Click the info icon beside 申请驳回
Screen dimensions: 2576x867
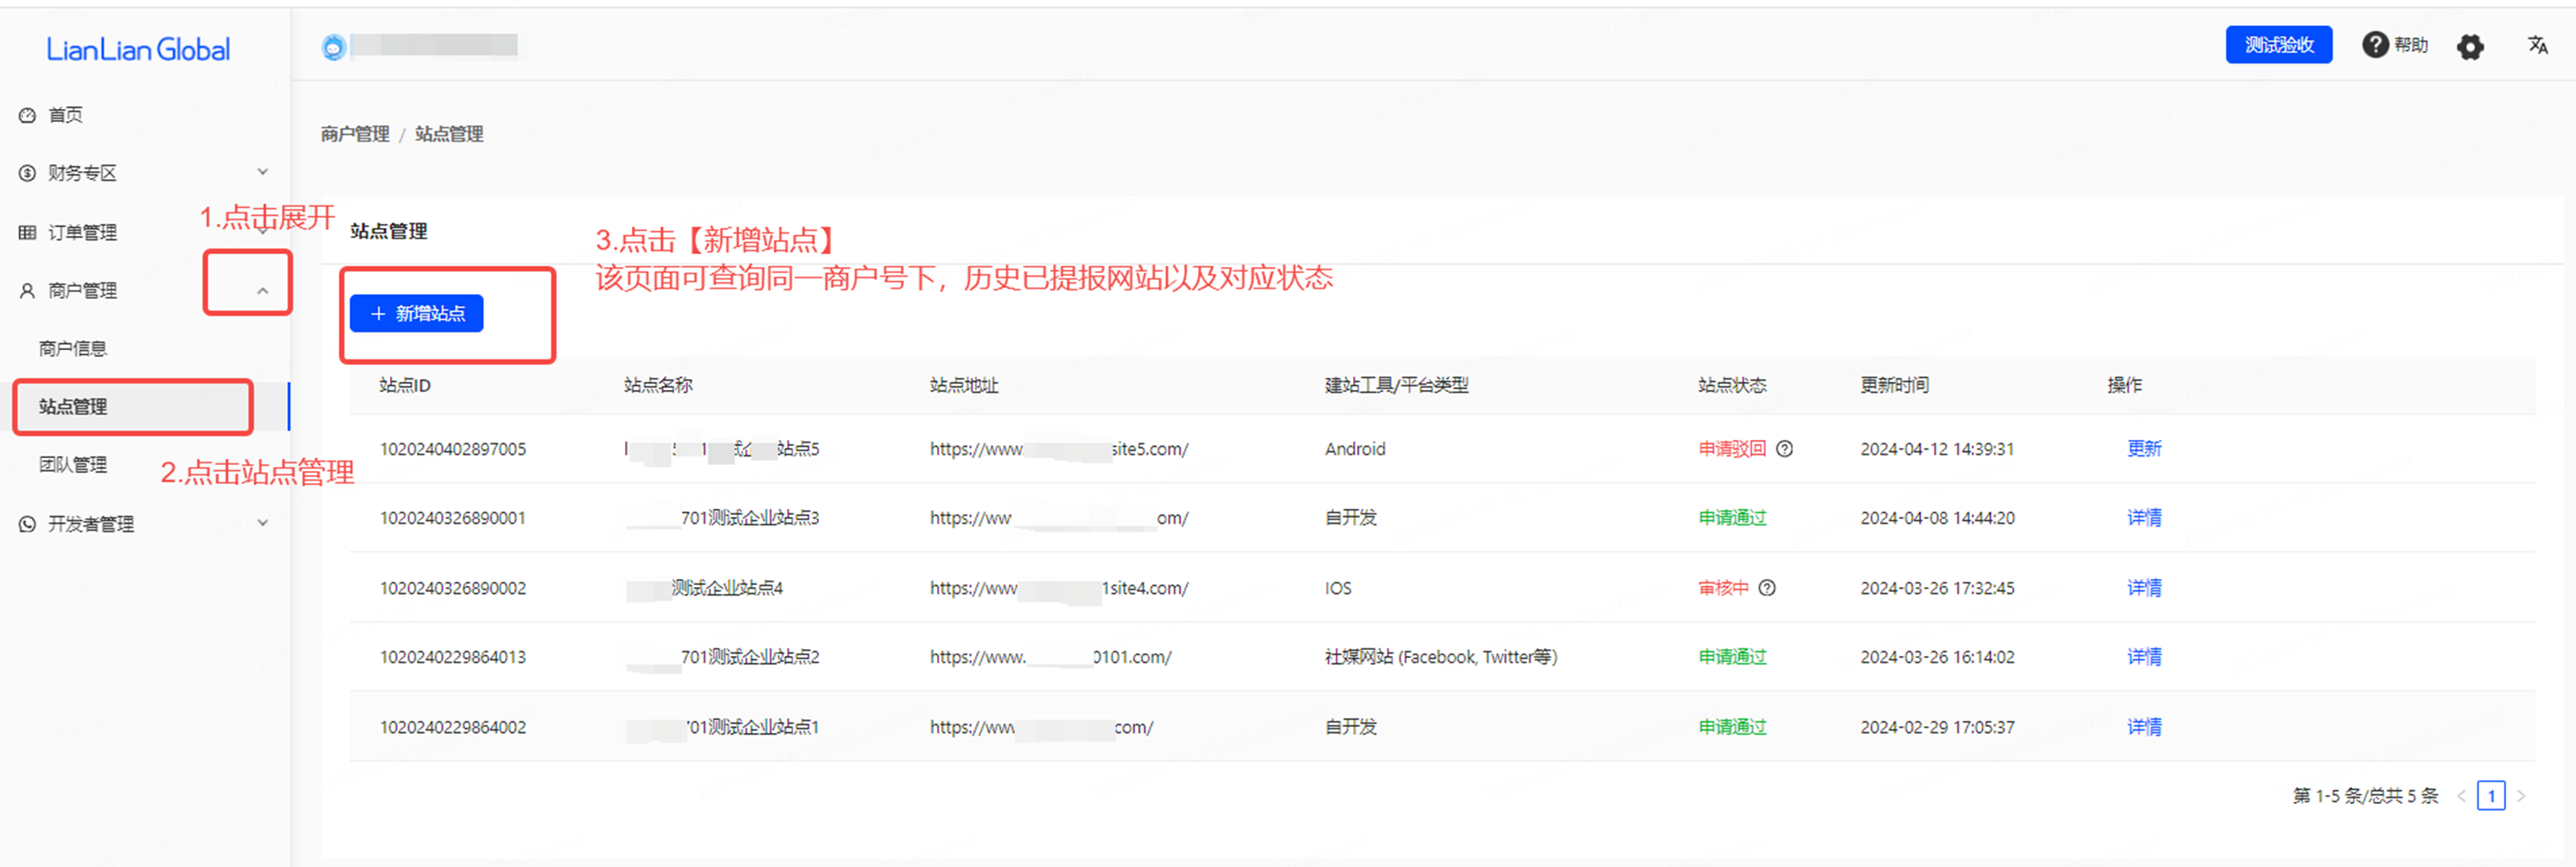pyautogui.click(x=1784, y=449)
